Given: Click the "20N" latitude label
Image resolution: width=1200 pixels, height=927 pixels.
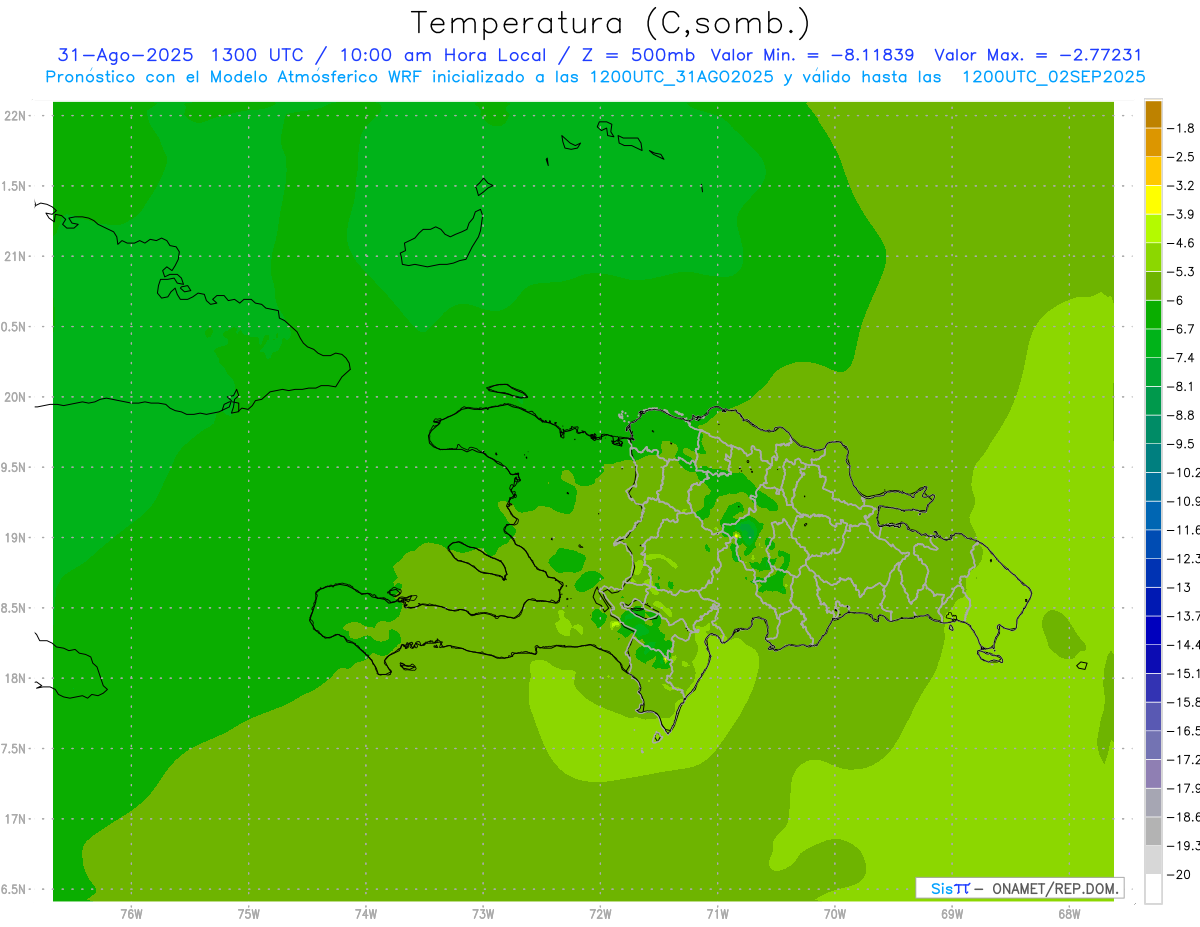Looking at the screenshot, I should (x=16, y=397).
